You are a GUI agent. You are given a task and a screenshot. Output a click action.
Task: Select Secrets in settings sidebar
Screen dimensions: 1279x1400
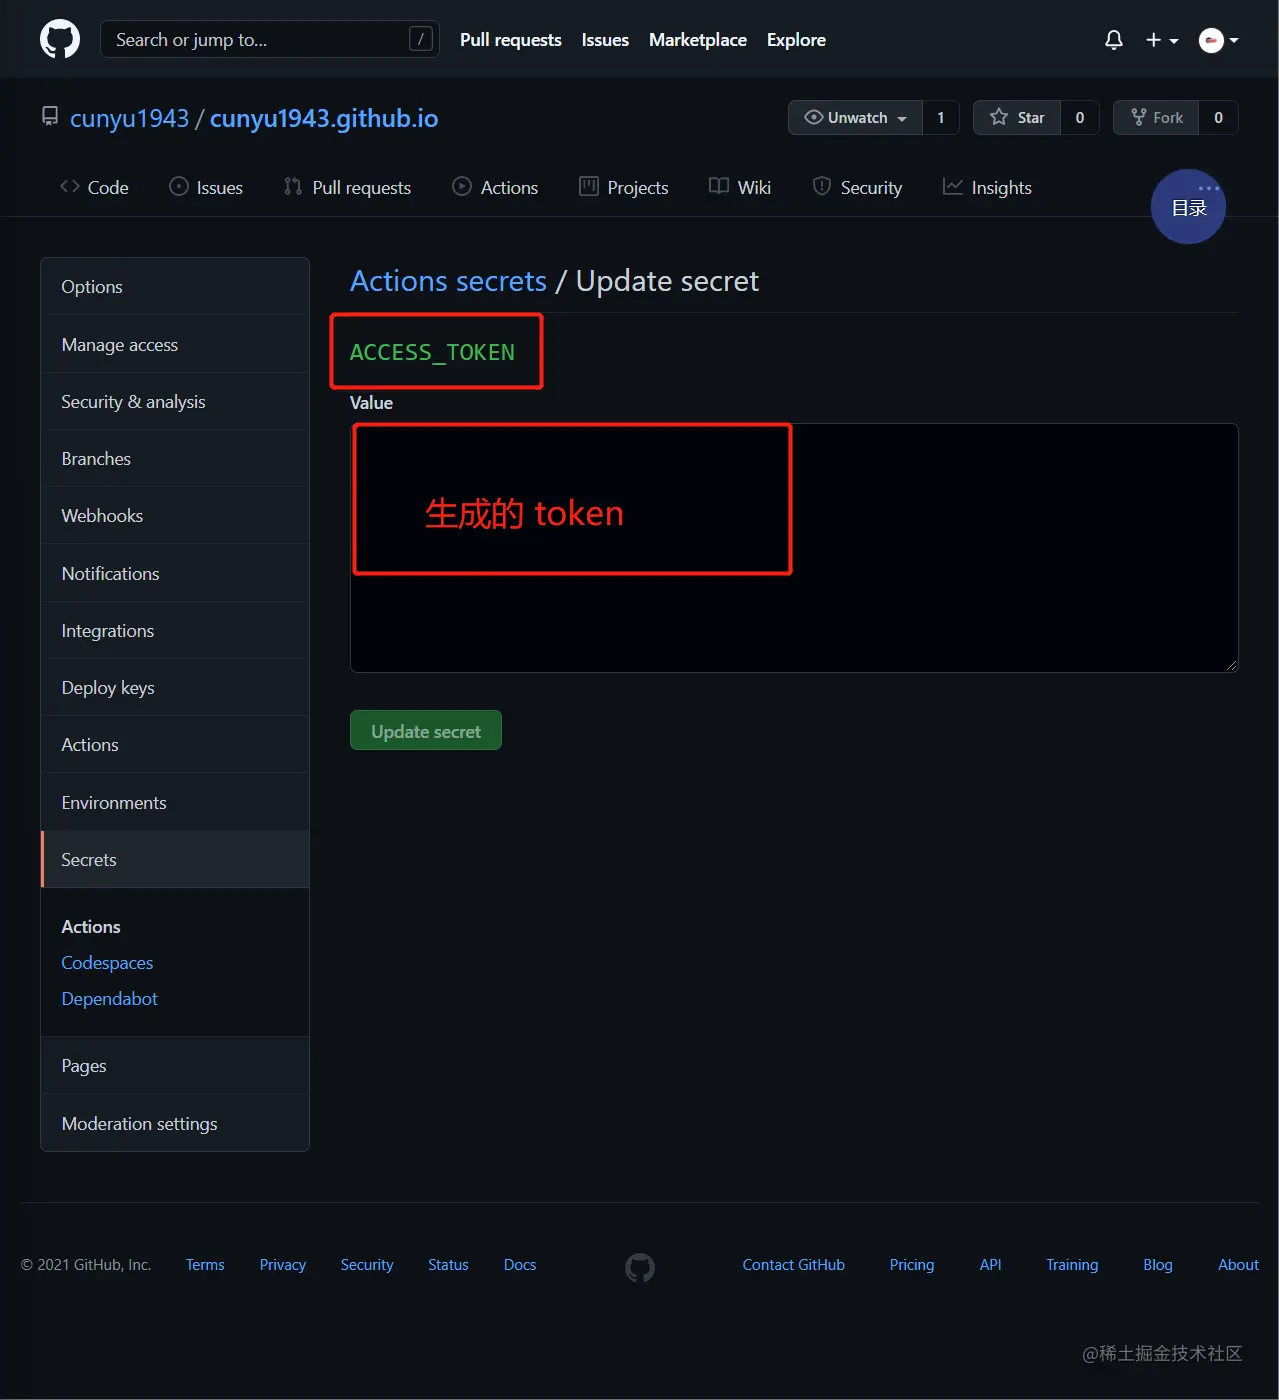(x=175, y=859)
